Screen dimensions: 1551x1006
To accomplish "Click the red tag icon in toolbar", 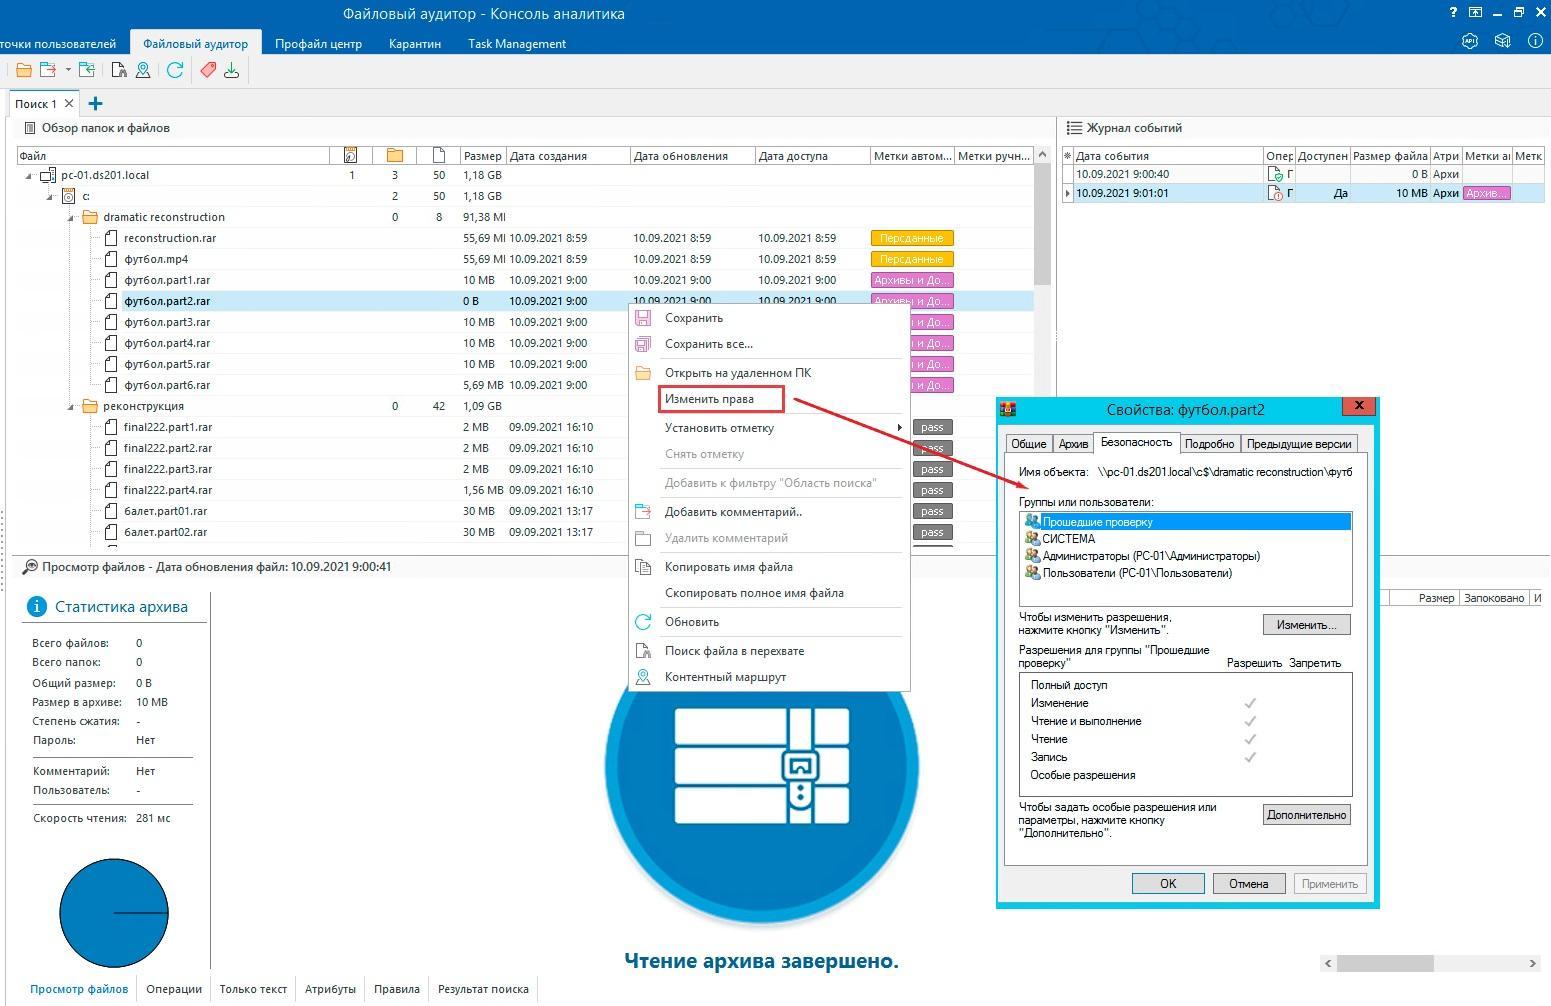I will pos(208,70).
